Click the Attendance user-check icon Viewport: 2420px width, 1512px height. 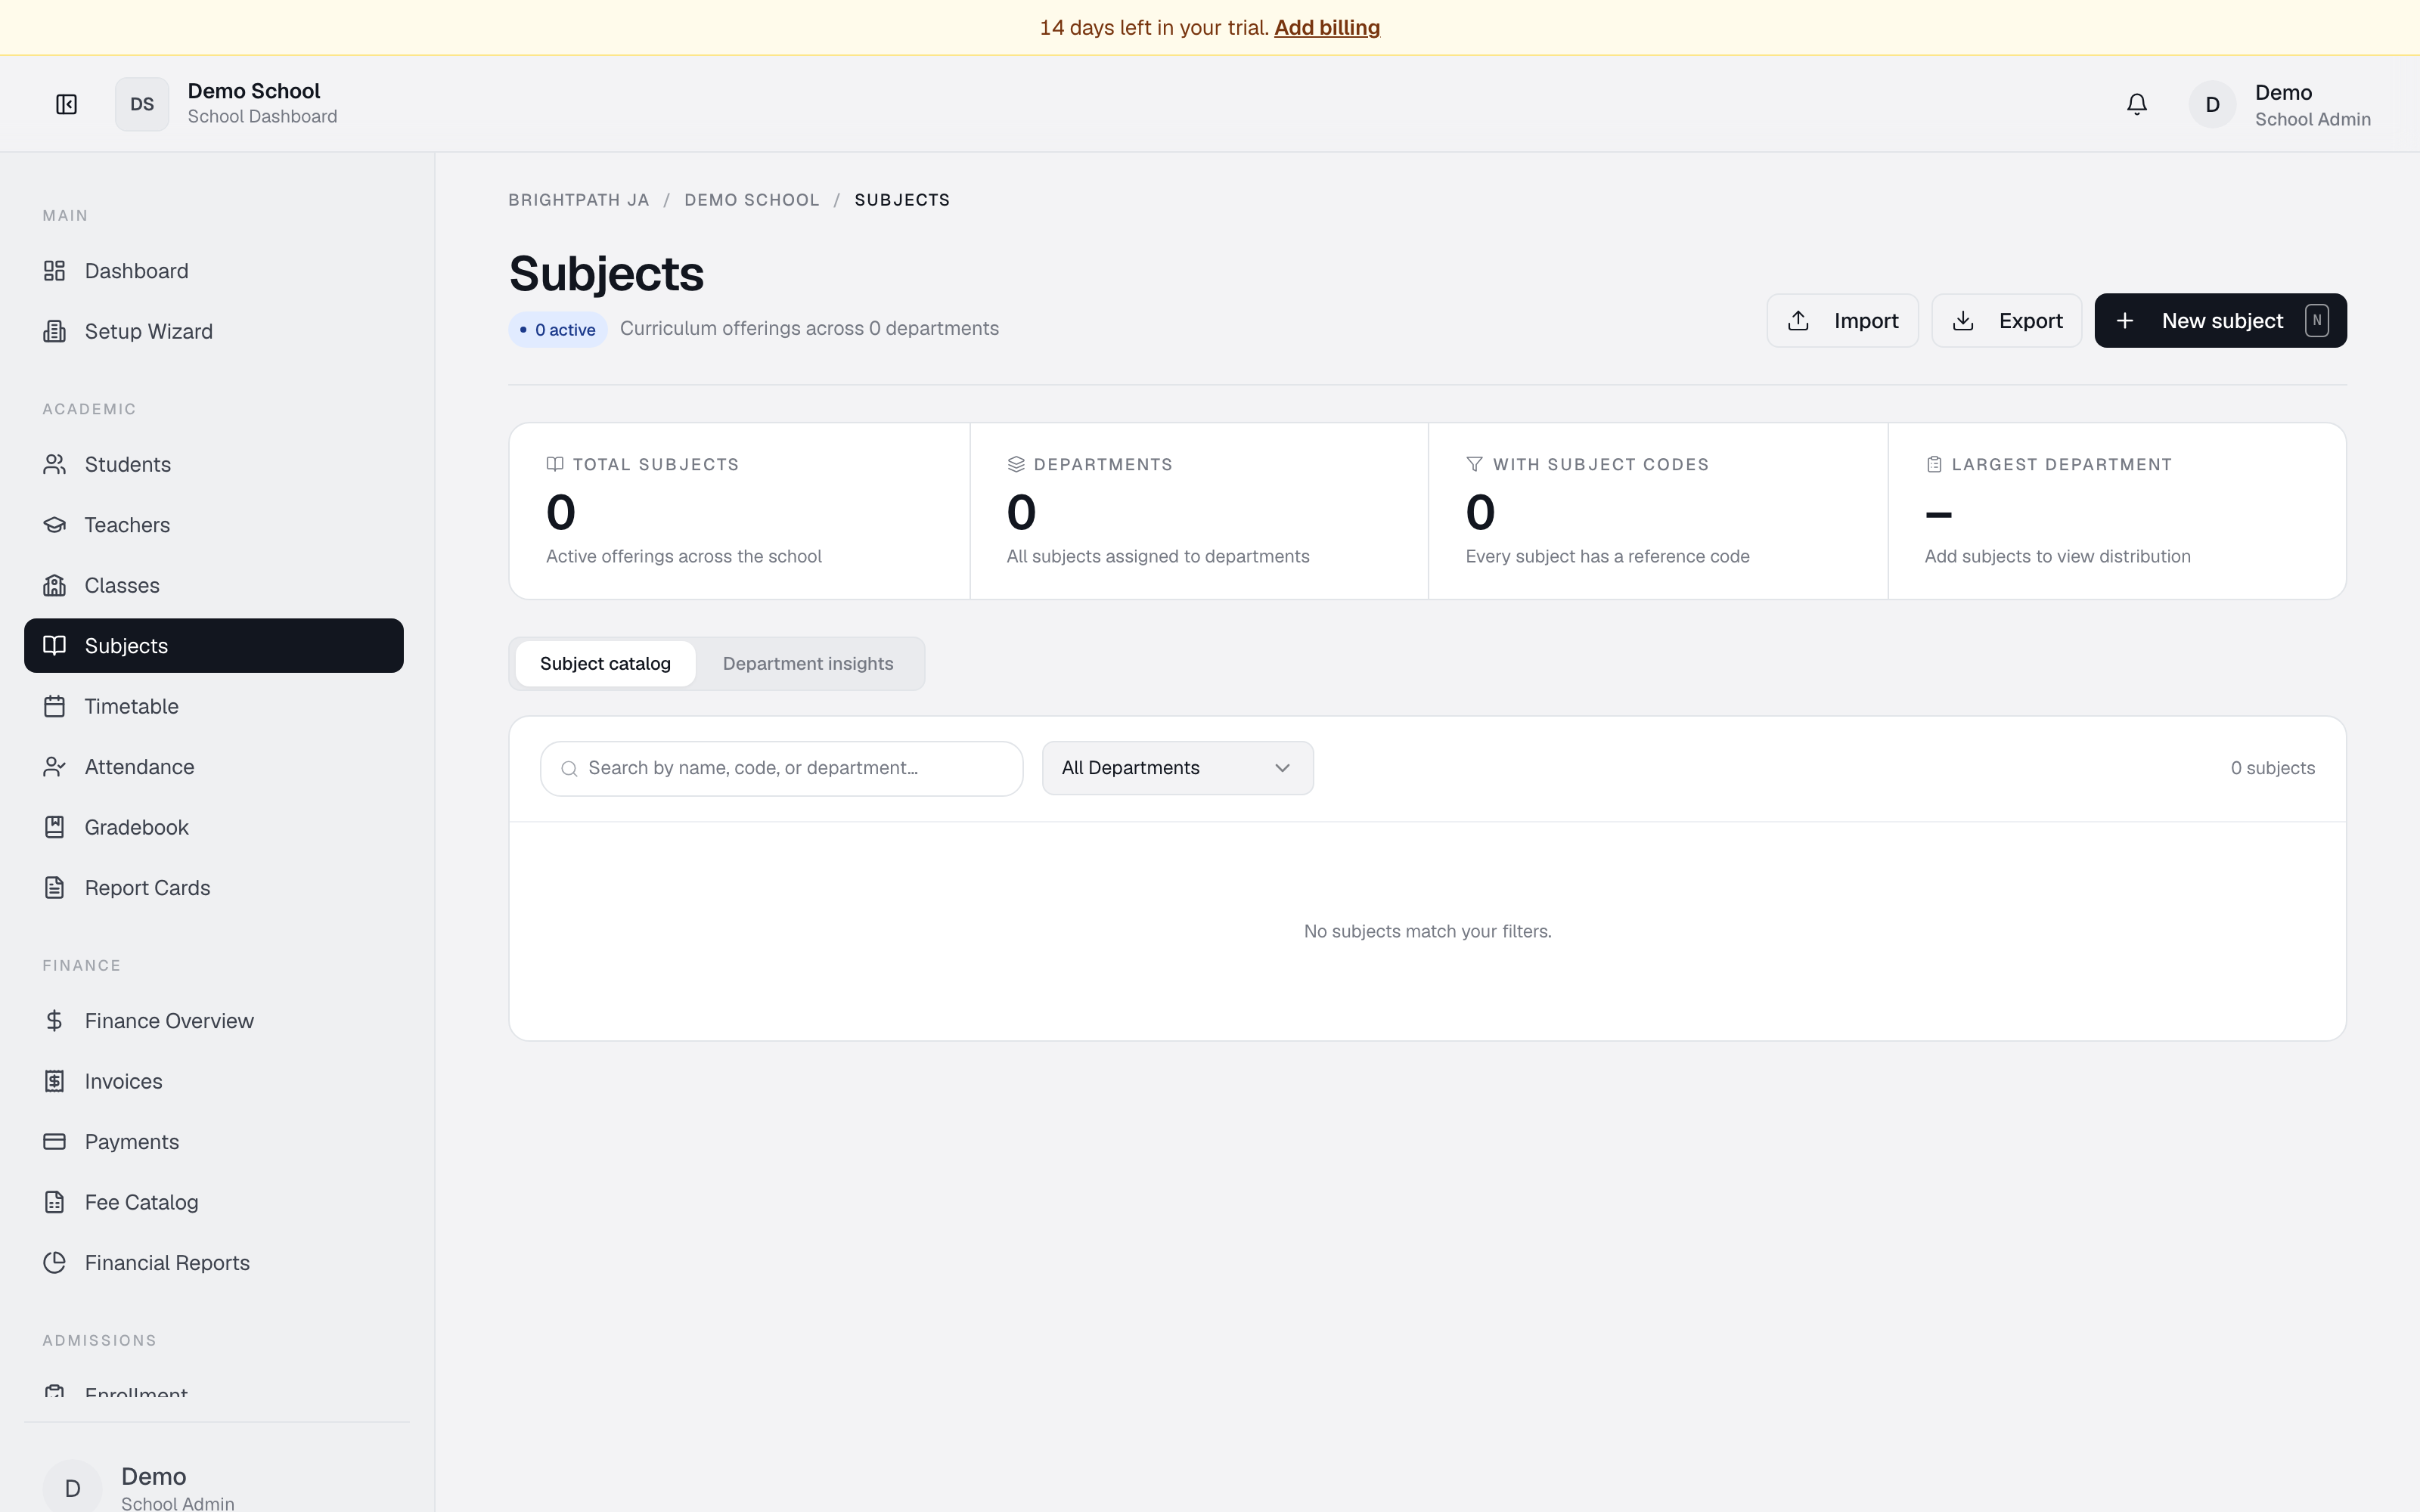coord(55,767)
